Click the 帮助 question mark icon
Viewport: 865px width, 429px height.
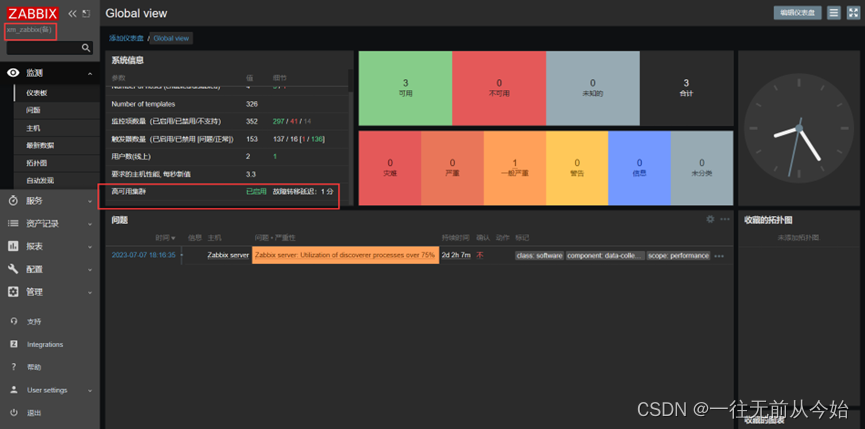click(14, 367)
